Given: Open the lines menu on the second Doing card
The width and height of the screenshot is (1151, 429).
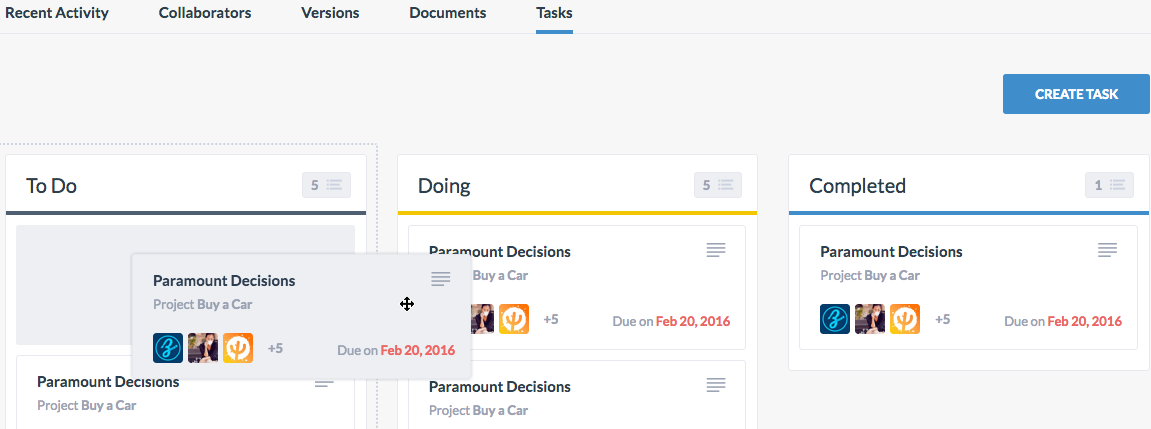Looking at the screenshot, I should (716, 384).
